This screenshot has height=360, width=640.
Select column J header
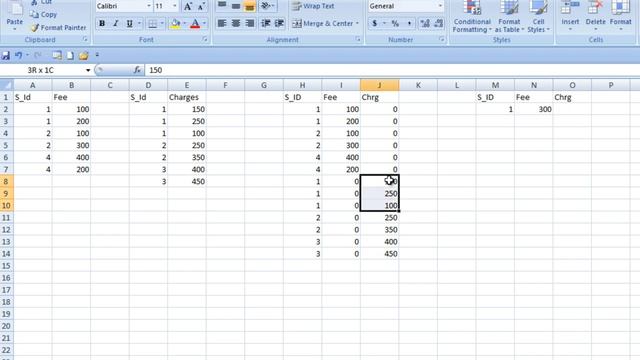tap(380, 85)
